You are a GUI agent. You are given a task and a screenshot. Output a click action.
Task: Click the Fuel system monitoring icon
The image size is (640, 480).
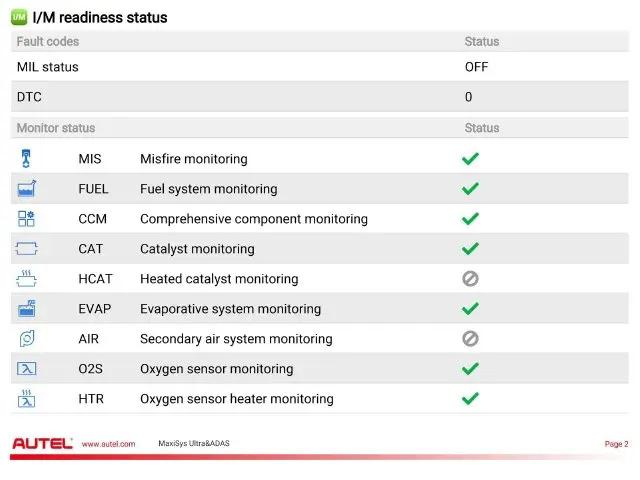pyautogui.click(x=27, y=189)
